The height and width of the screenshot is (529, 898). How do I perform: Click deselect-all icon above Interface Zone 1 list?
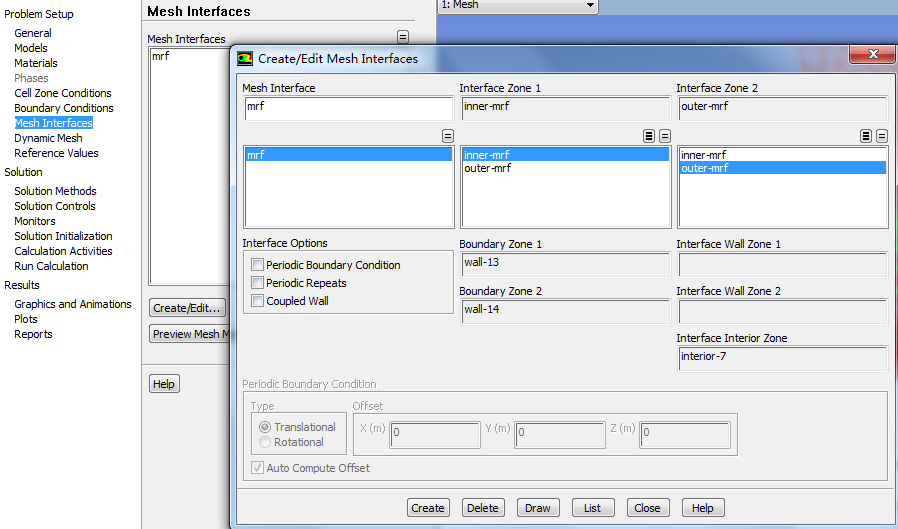click(x=665, y=136)
